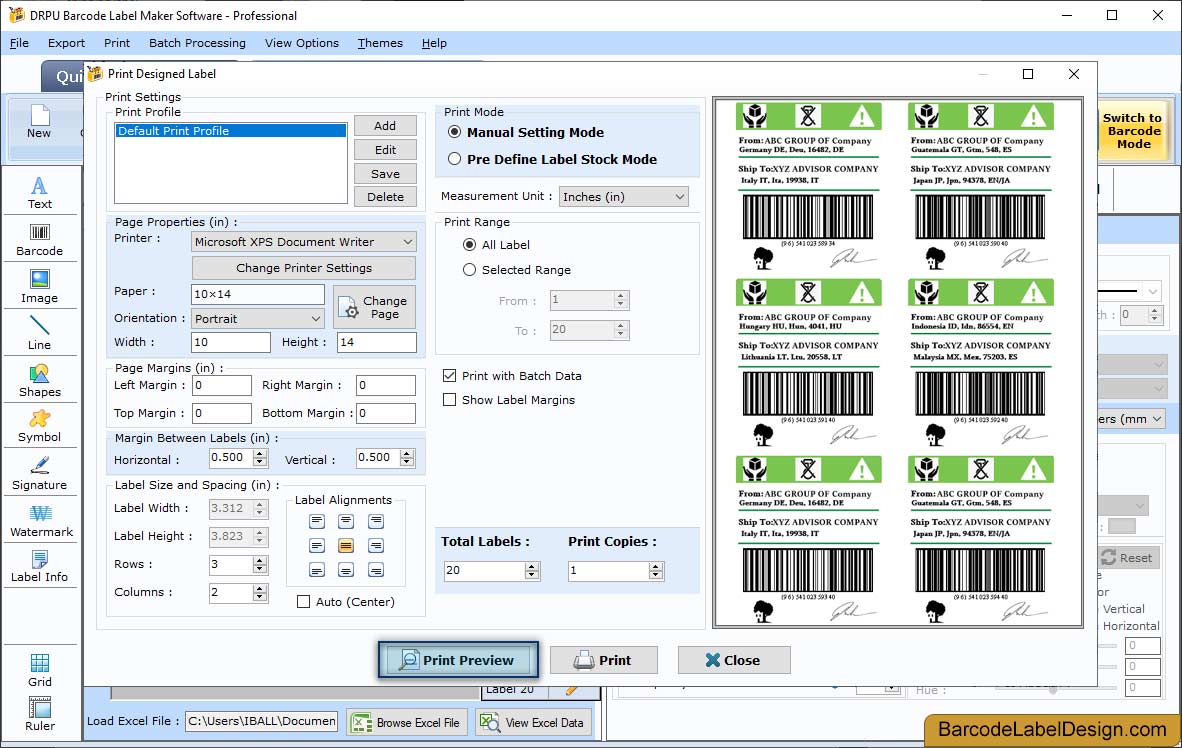Screen dimensions: 1182x748
Task: Open the Batch Processing menu
Action: (x=198, y=43)
